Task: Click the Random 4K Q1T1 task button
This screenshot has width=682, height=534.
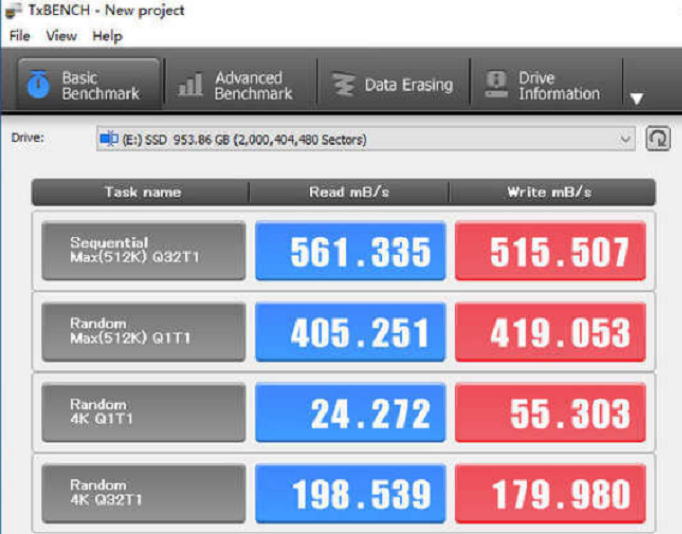Action: tap(143, 412)
